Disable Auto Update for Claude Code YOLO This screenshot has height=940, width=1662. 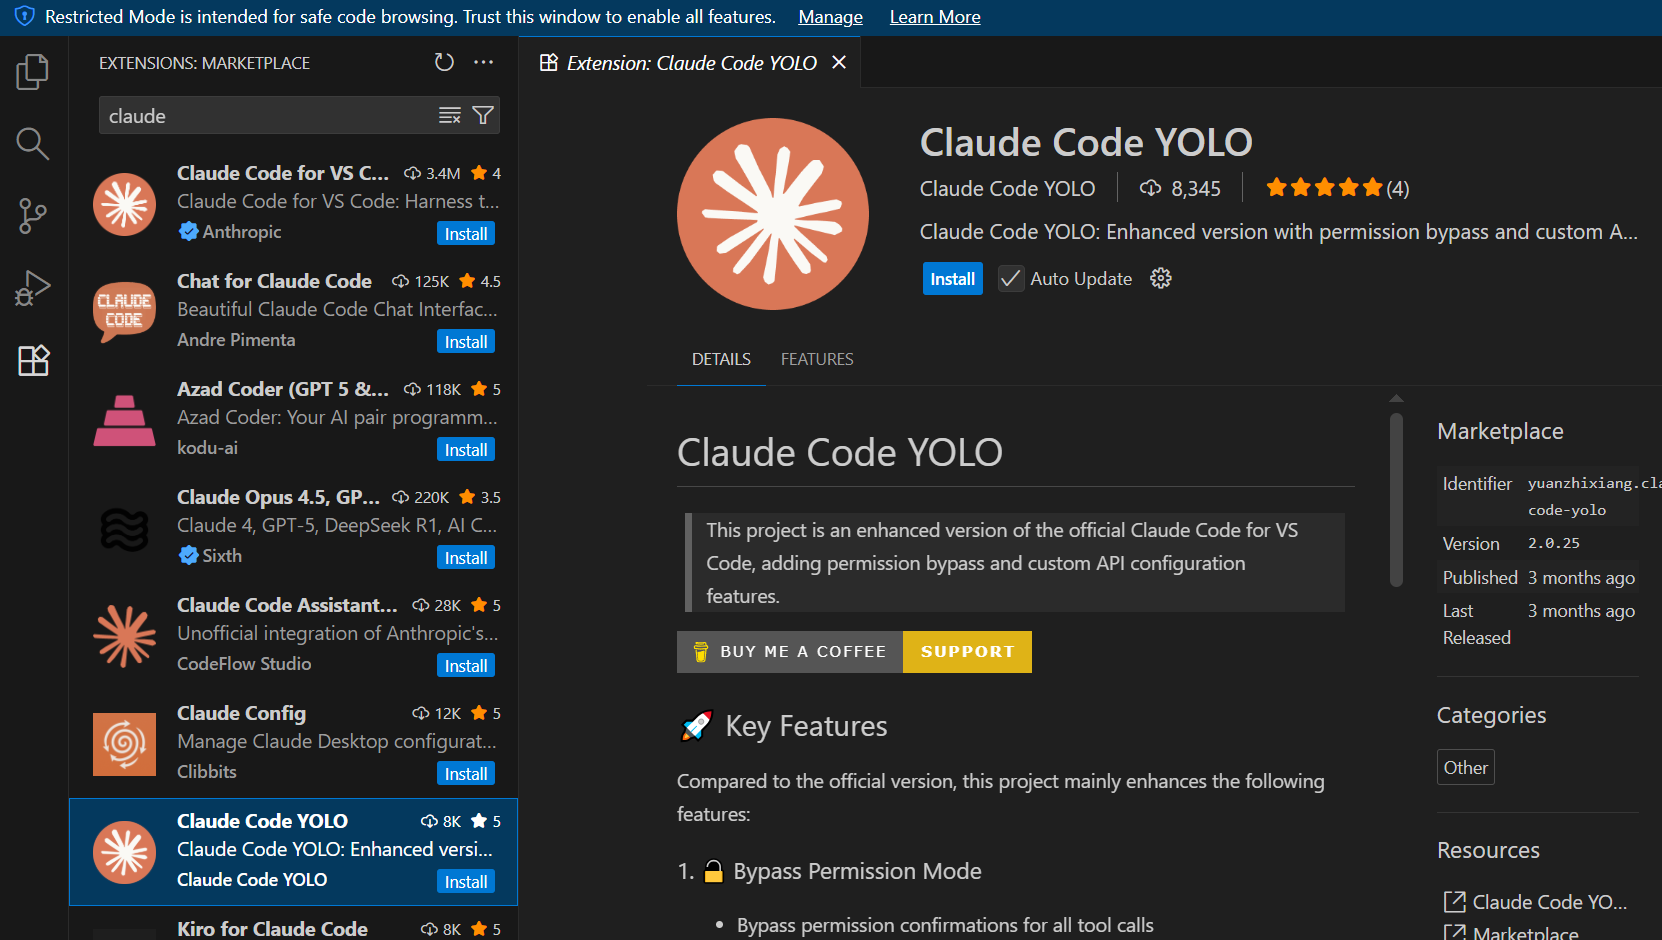click(1010, 278)
